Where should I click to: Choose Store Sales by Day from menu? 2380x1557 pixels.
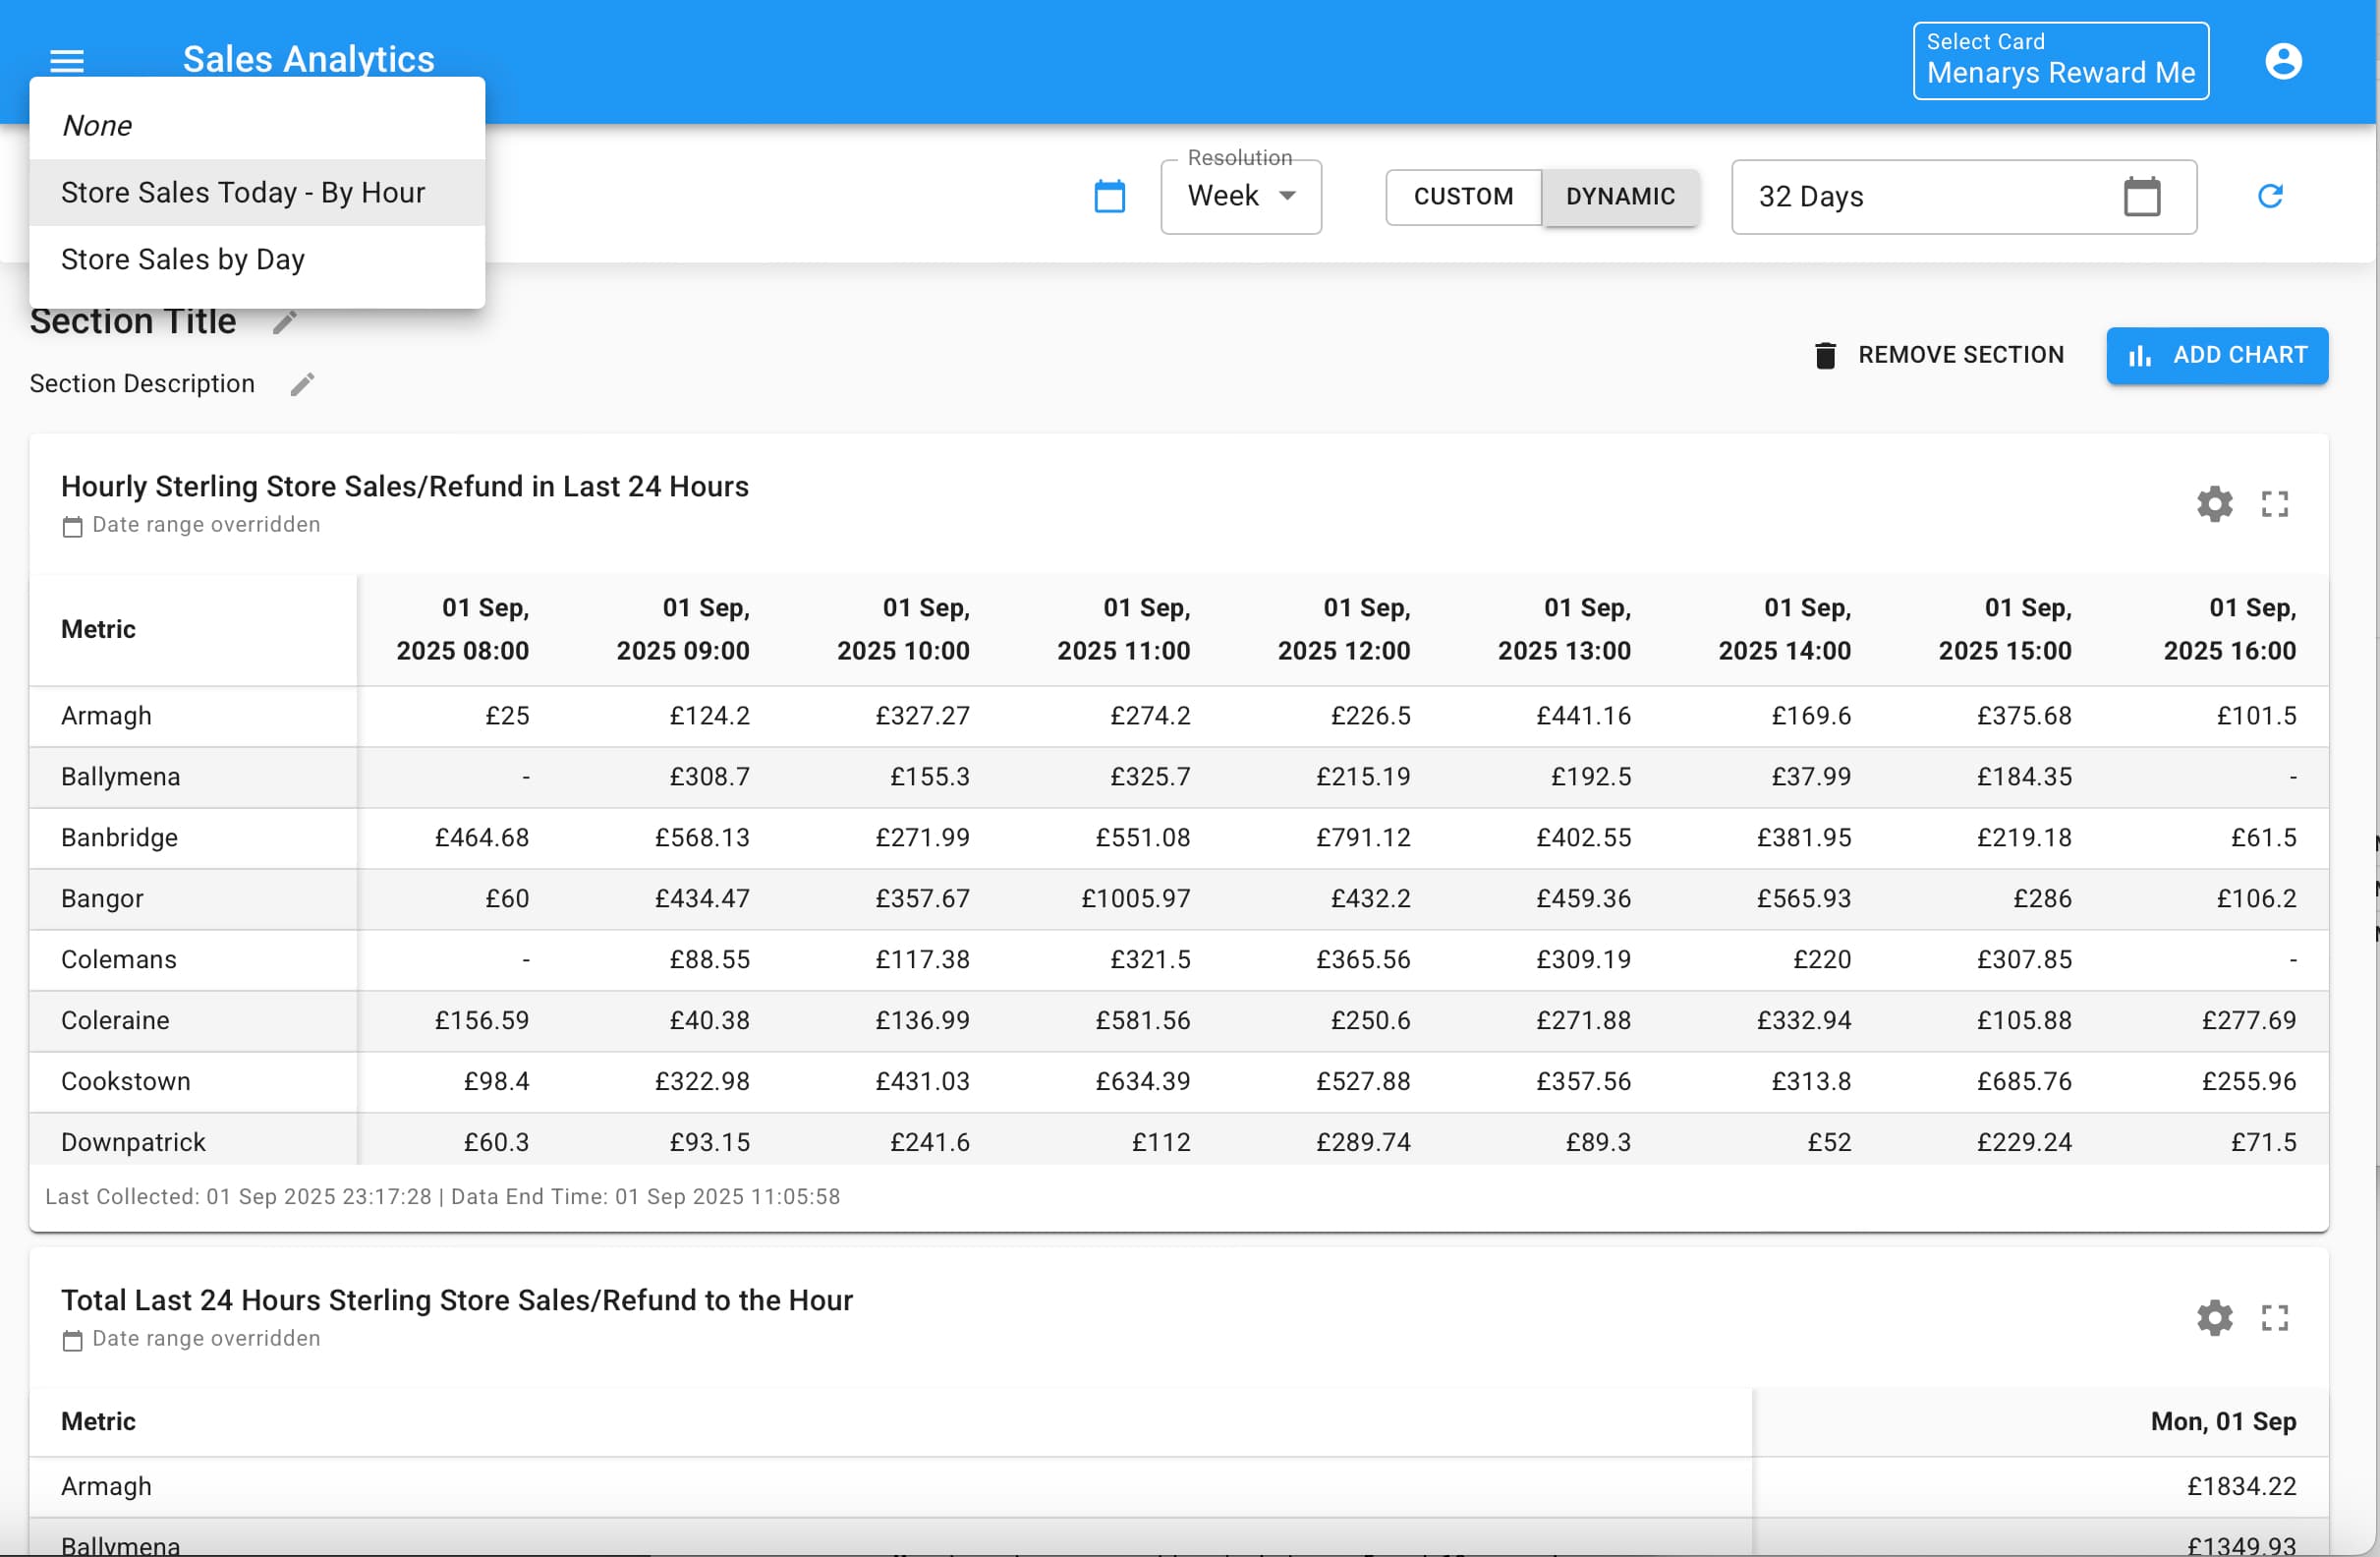coord(183,259)
